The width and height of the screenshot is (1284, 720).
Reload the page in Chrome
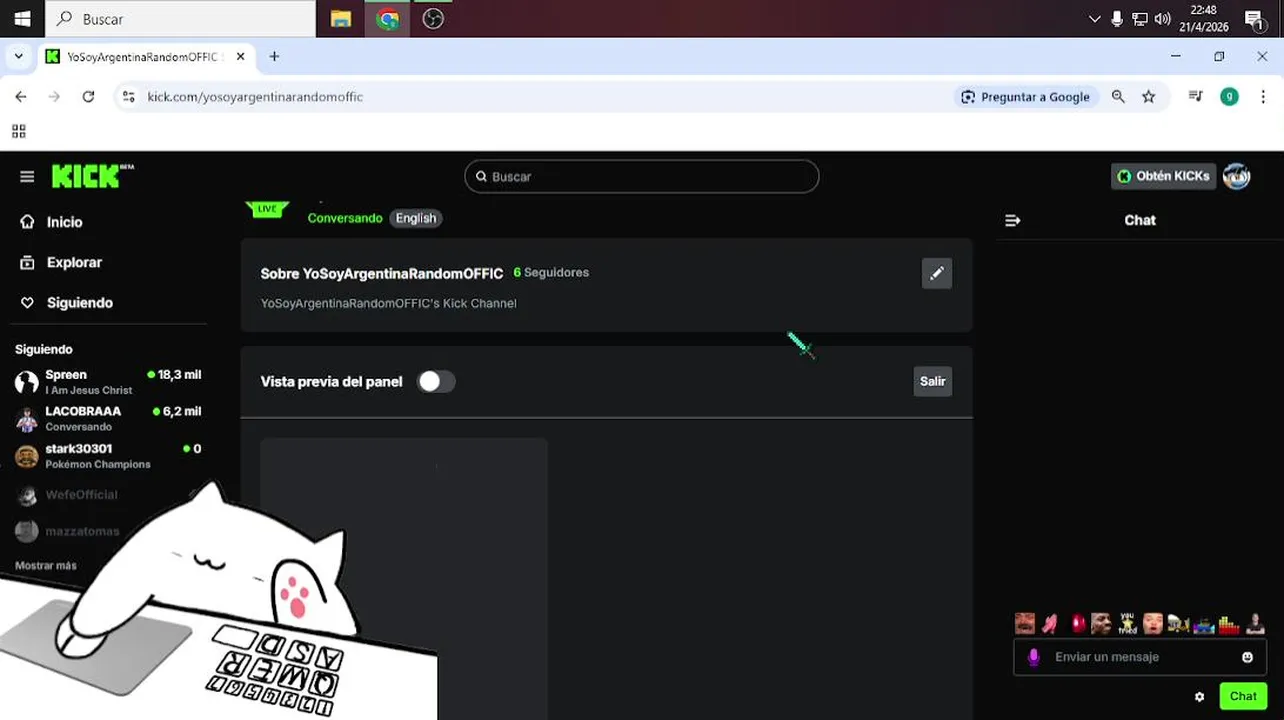pos(88,97)
